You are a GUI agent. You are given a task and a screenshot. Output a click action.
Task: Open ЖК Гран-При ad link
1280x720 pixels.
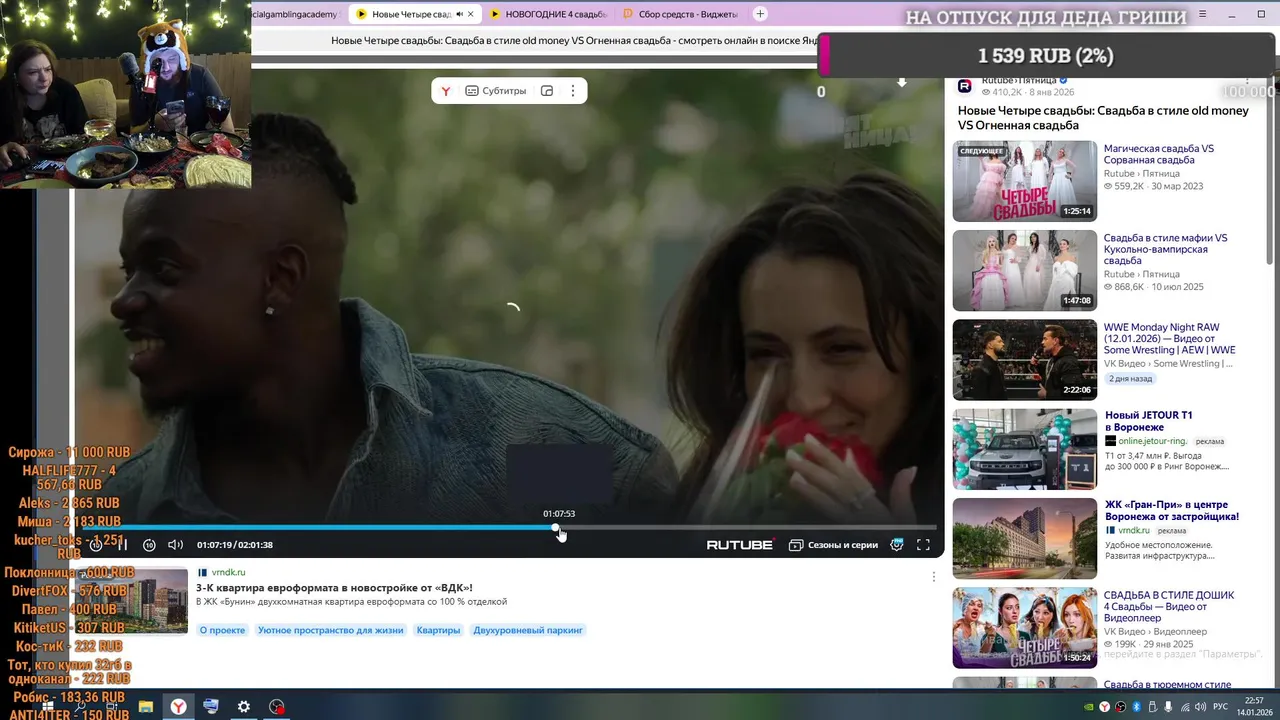tap(1172, 510)
